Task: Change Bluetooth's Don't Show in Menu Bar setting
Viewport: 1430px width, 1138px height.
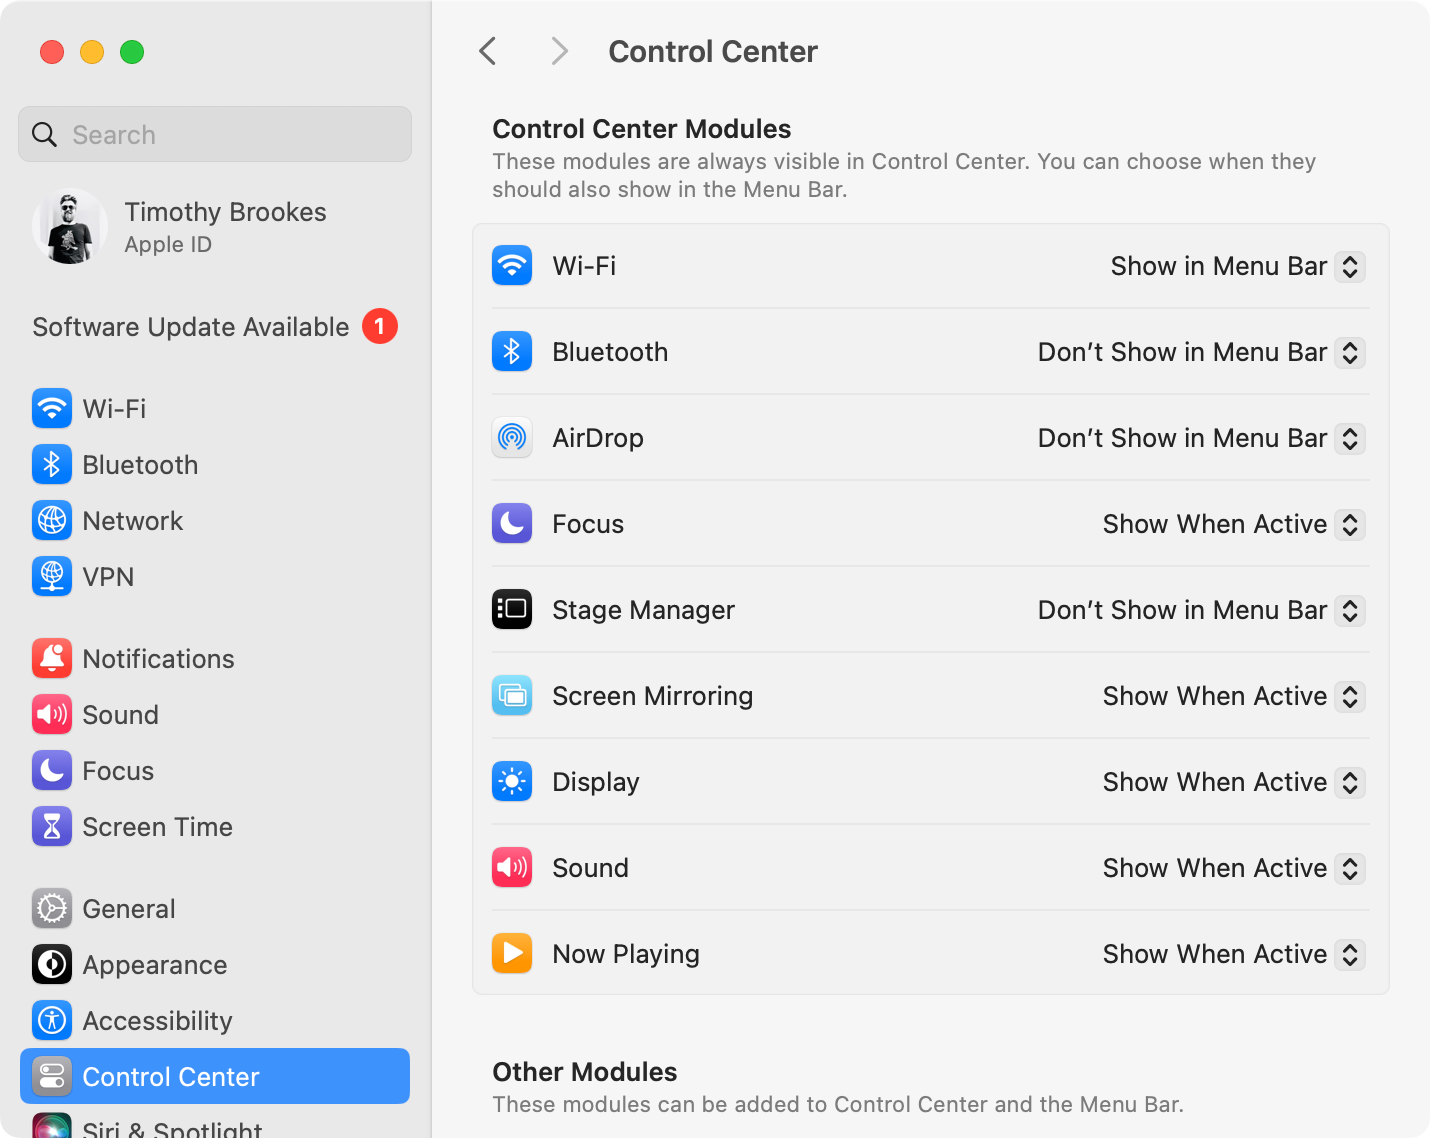Action: 1350,352
